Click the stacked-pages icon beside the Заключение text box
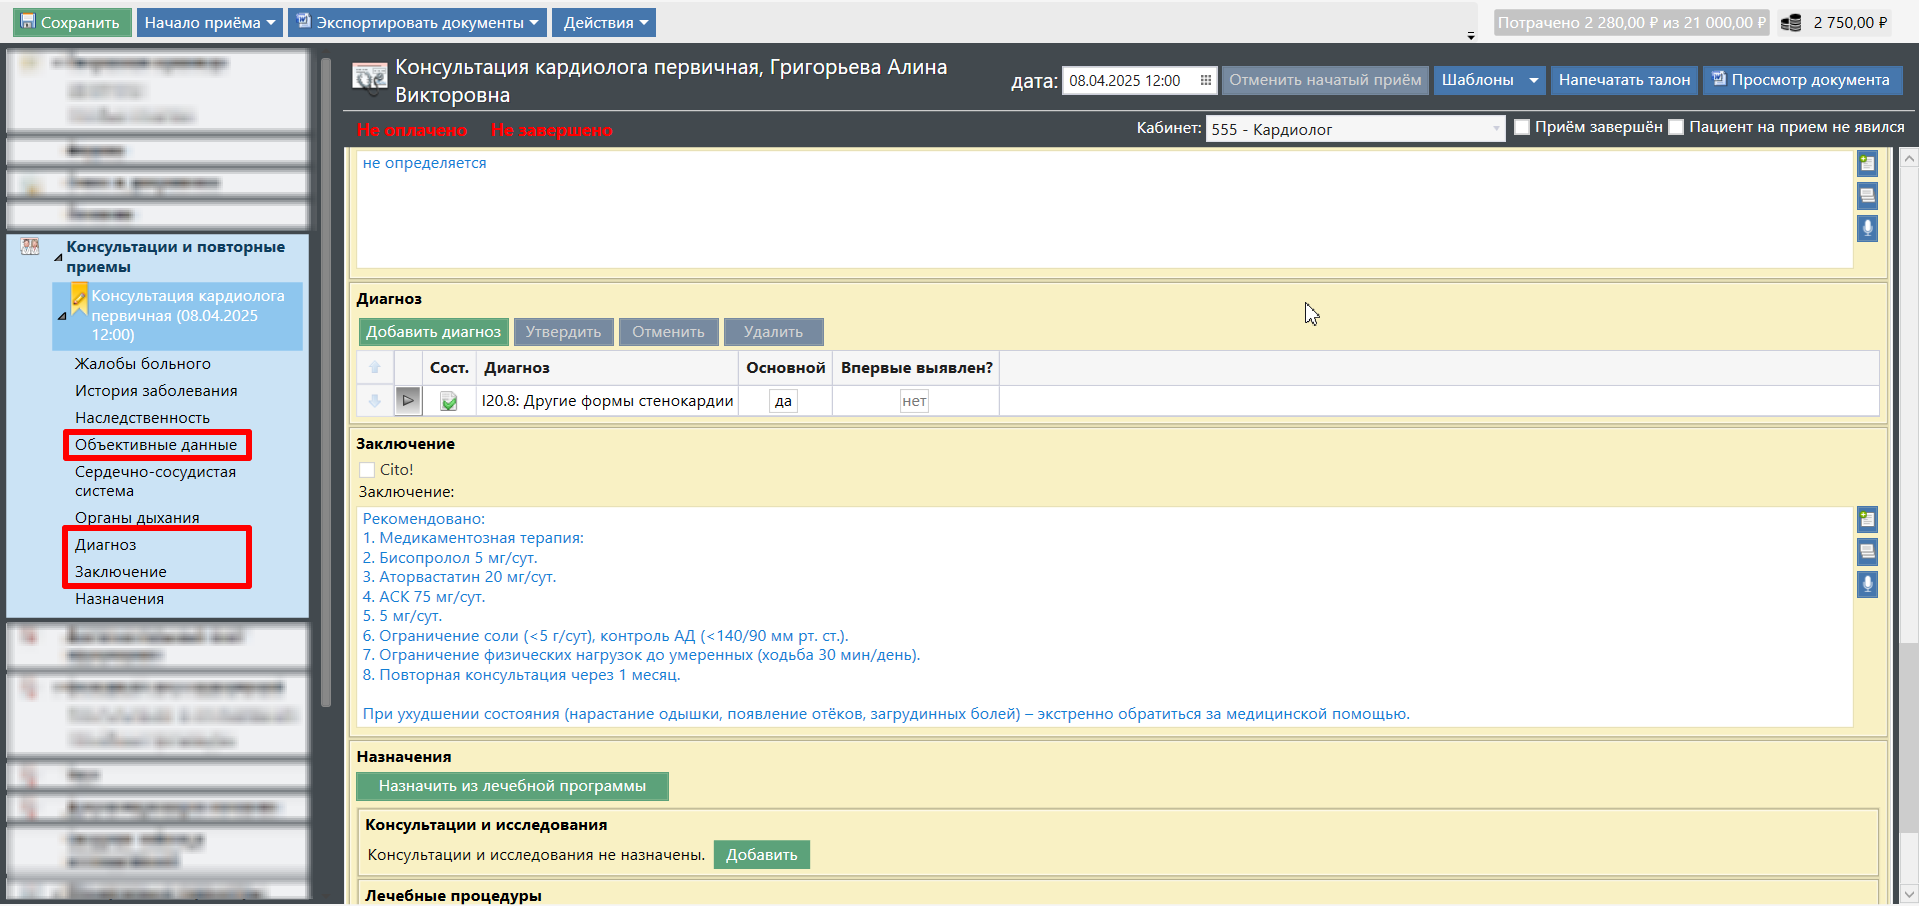1919x906 pixels. (1866, 551)
